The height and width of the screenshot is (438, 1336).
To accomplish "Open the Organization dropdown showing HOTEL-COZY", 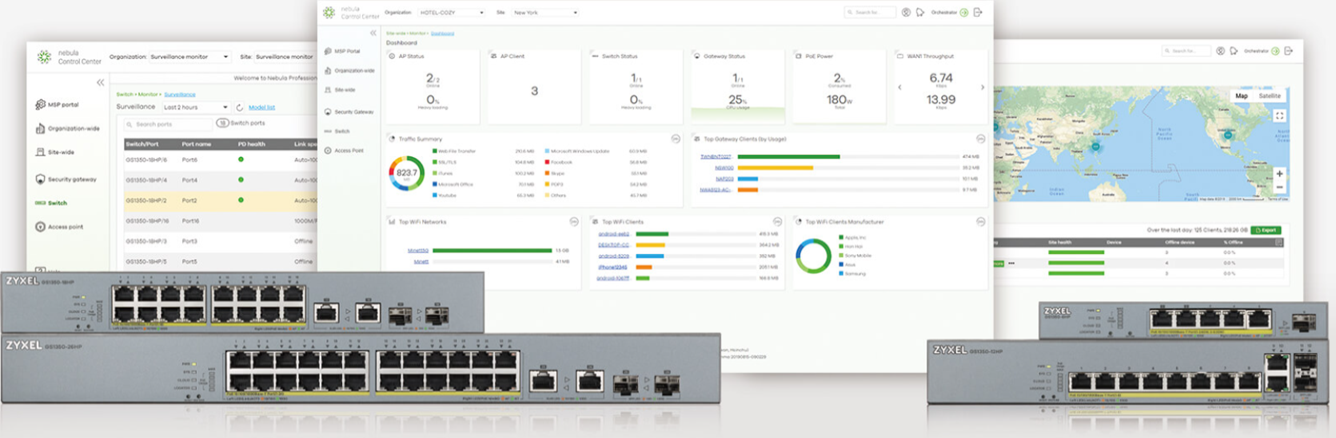I will [x=452, y=13].
